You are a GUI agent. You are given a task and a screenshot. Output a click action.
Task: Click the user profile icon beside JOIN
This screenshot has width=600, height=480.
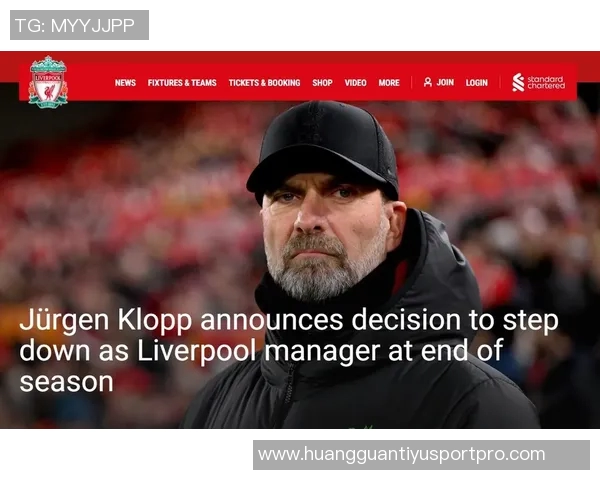(x=427, y=82)
